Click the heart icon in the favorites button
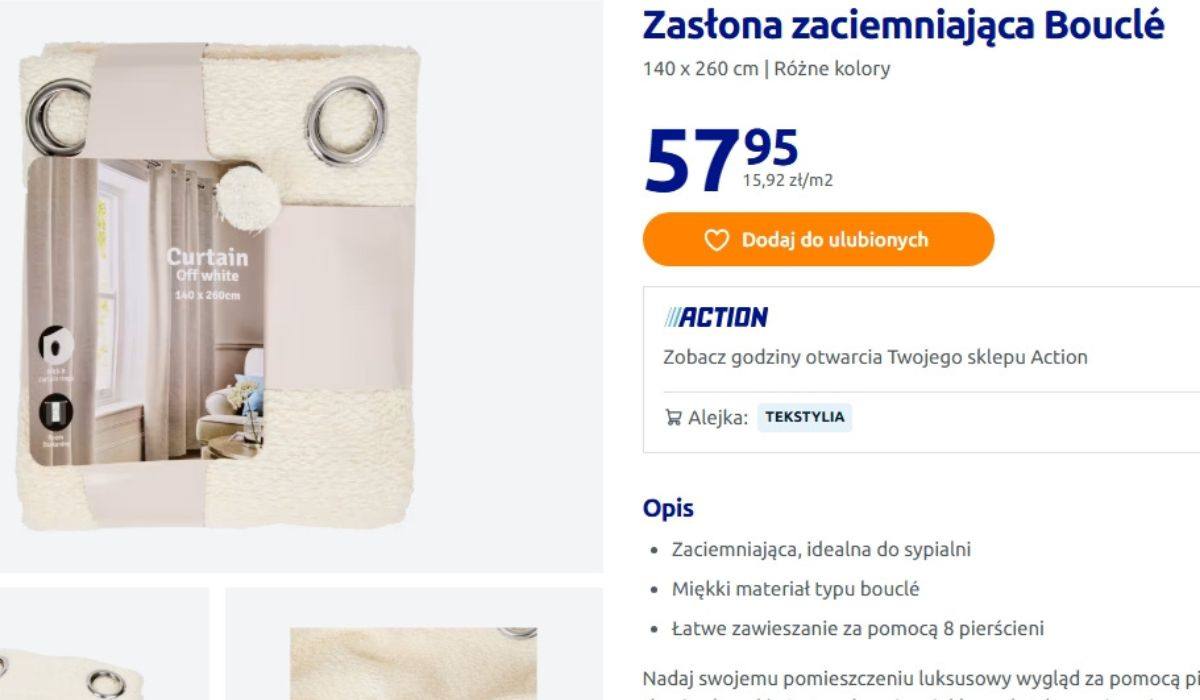Viewport: 1200px width, 700px height. click(x=717, y=240)
